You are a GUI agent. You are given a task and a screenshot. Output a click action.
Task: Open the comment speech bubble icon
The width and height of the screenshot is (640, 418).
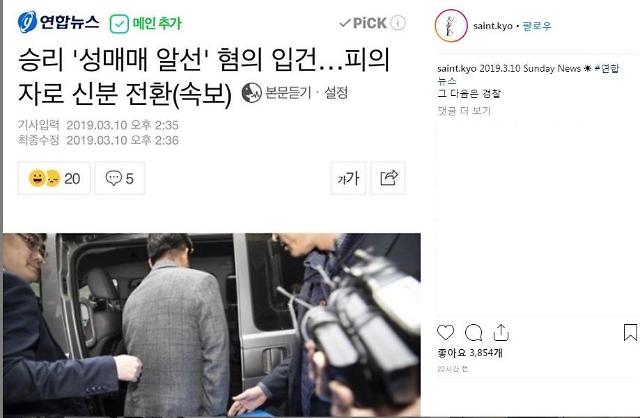[x=473, y=333]
